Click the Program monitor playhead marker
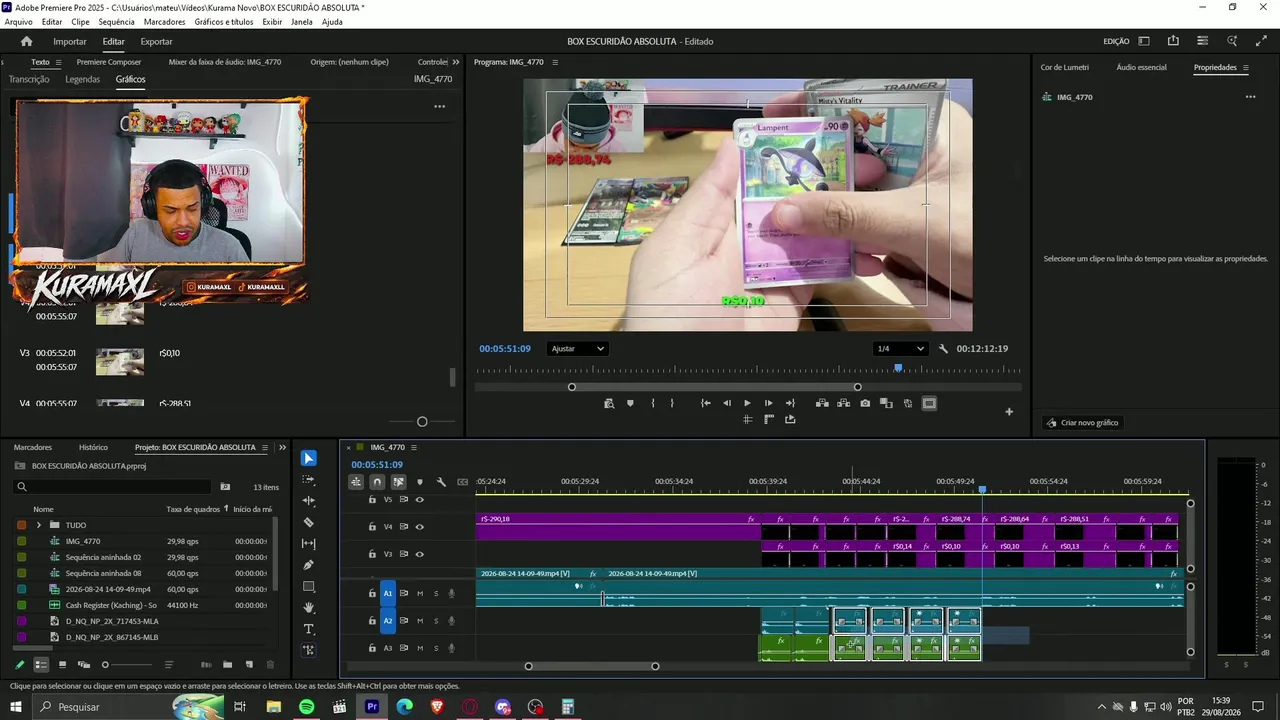 tap(898, 368)
